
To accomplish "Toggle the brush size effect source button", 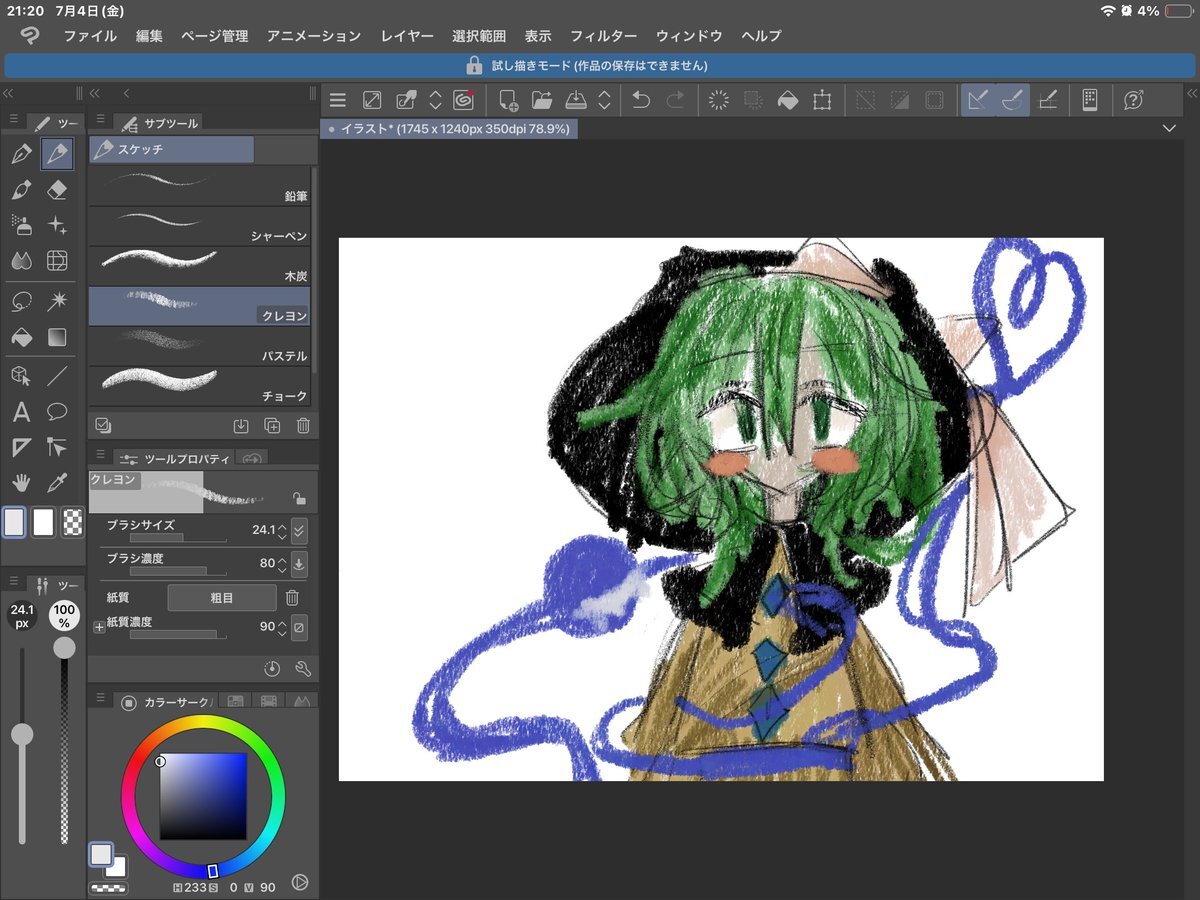I will (299, 530).
